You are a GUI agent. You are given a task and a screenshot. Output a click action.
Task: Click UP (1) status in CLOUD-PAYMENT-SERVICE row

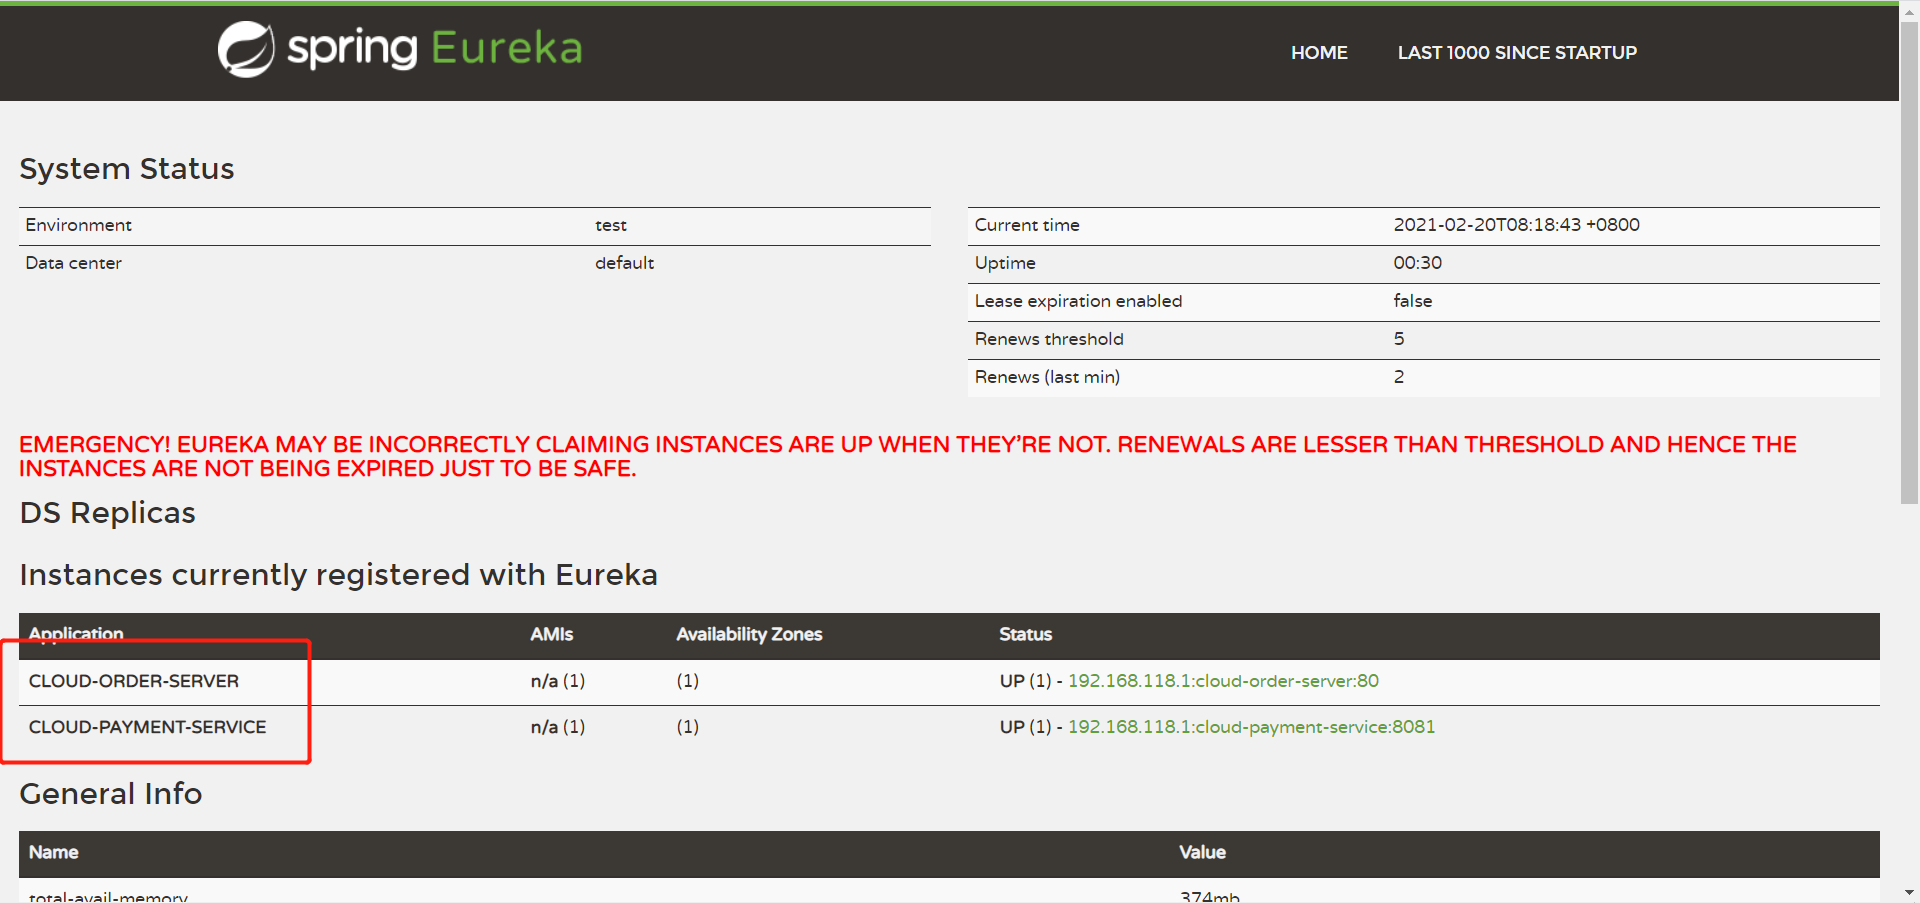(x=1025, y=727)
